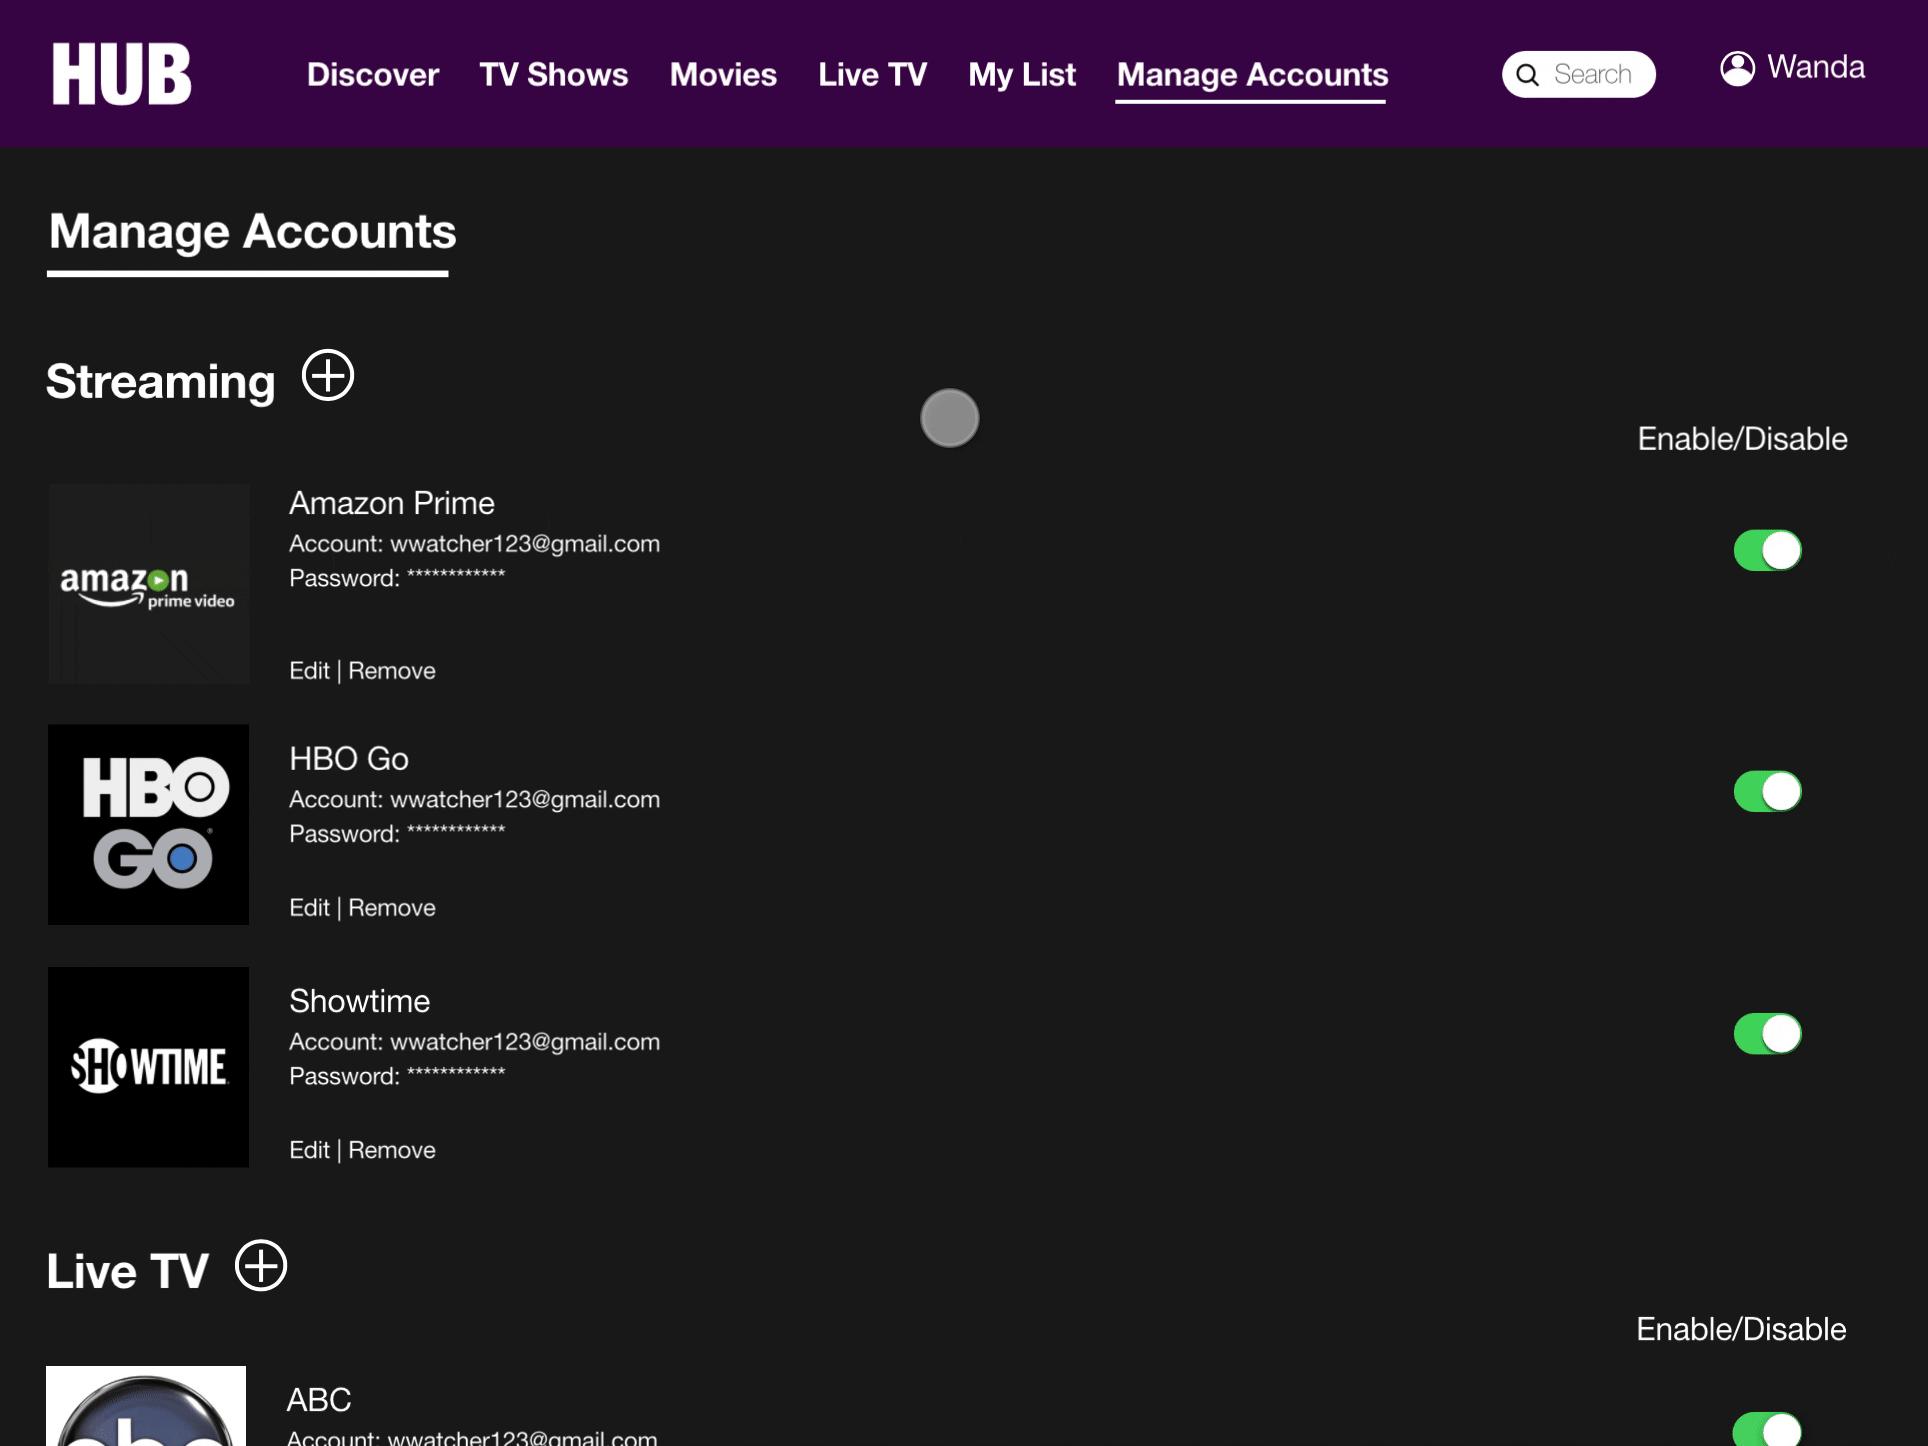The width and height of the screenshot is (1928, 1446).
Task: Add a new Live TV account with plus icon
Action: (x=261, y=1266)
